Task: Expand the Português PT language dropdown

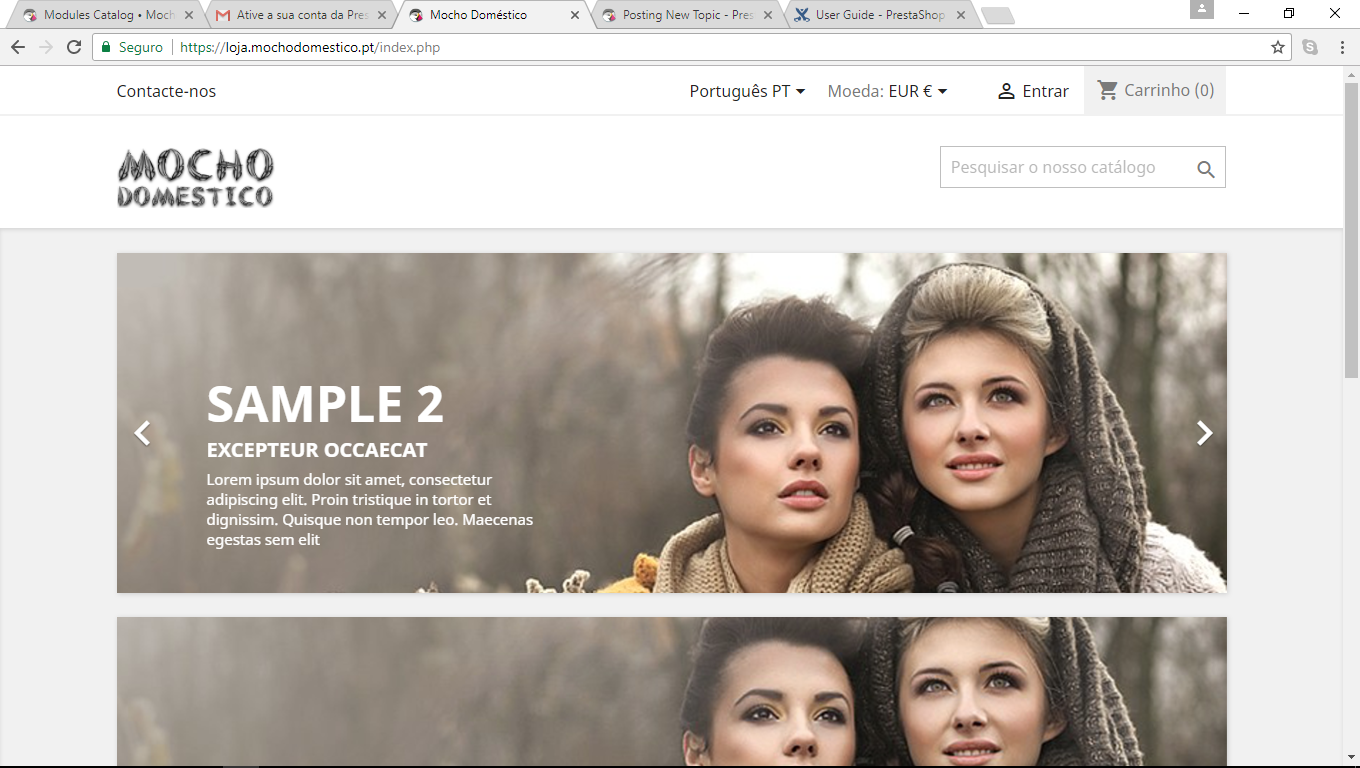Action: [x=748, y=91]
